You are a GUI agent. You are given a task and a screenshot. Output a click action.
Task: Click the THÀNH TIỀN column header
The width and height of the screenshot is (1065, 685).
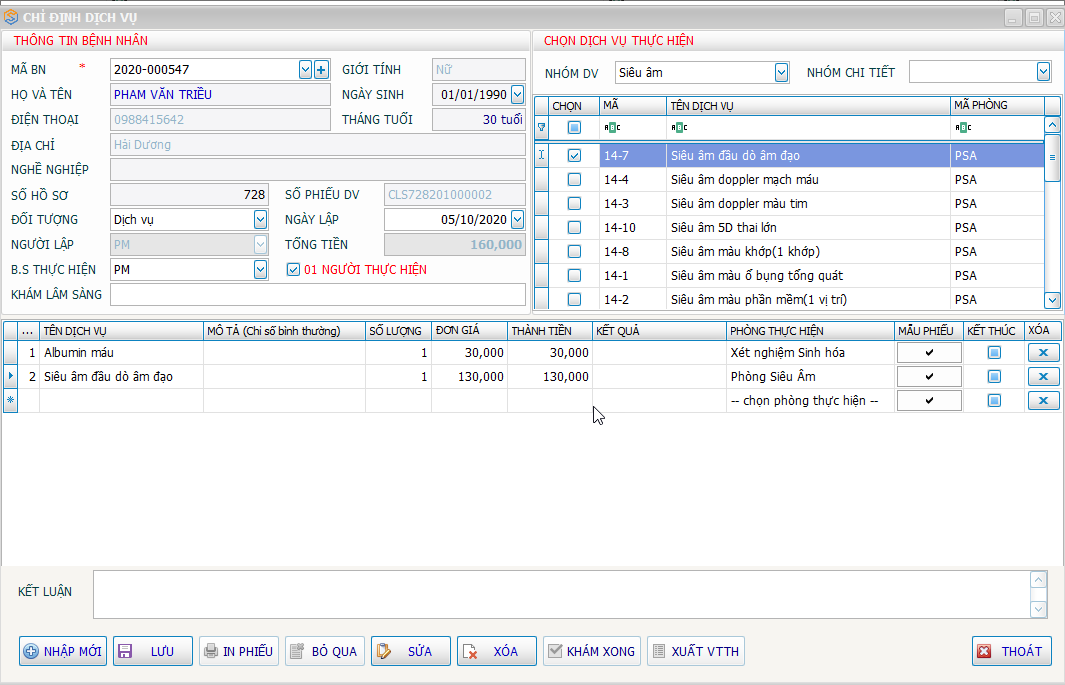click(549, 331)
